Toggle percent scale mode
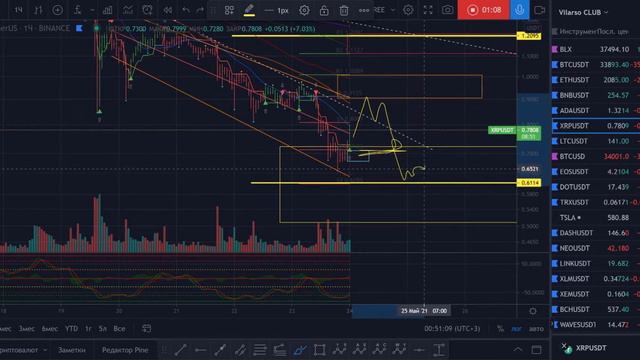The height and width of the screenshot is (360, 640). point(500,329)
